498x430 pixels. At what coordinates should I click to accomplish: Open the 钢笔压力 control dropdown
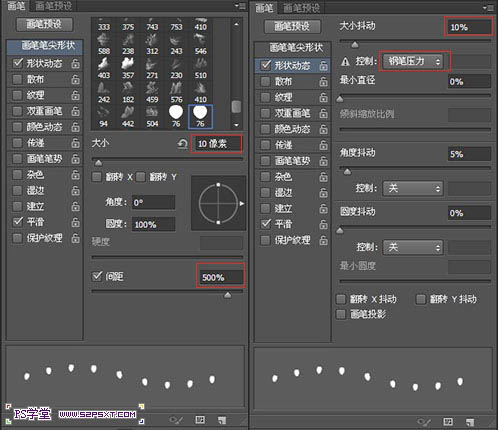click(x=413, y=61)
